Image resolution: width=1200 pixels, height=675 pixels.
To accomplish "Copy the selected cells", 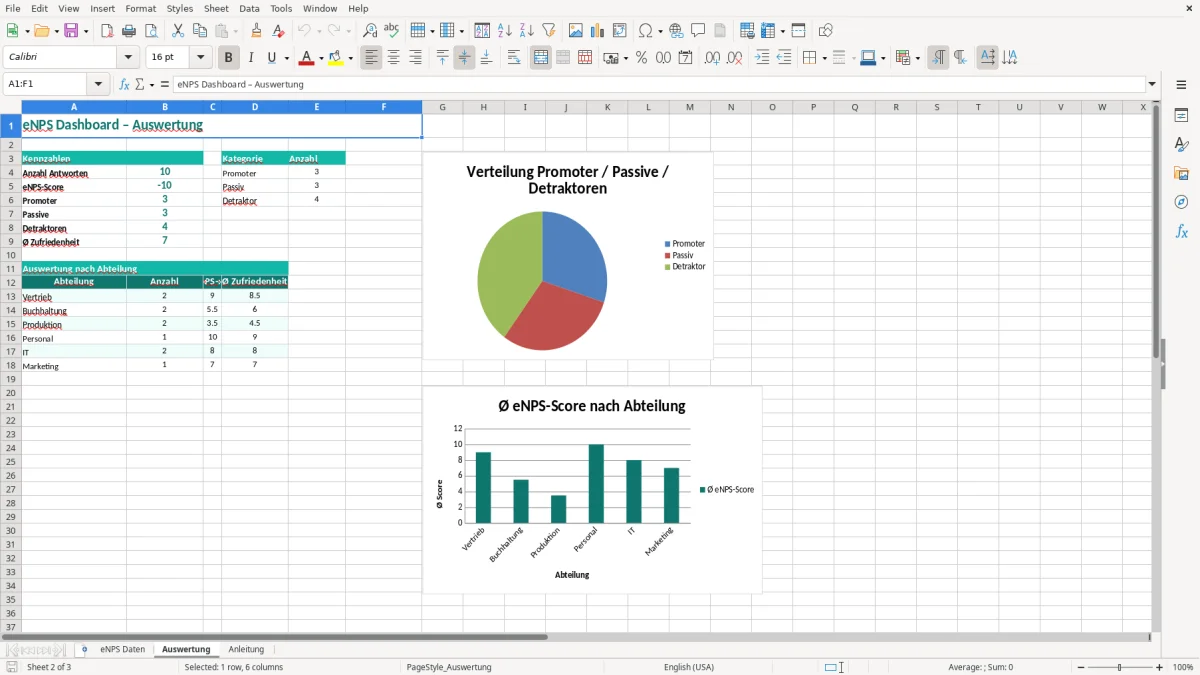I will 200,31.
